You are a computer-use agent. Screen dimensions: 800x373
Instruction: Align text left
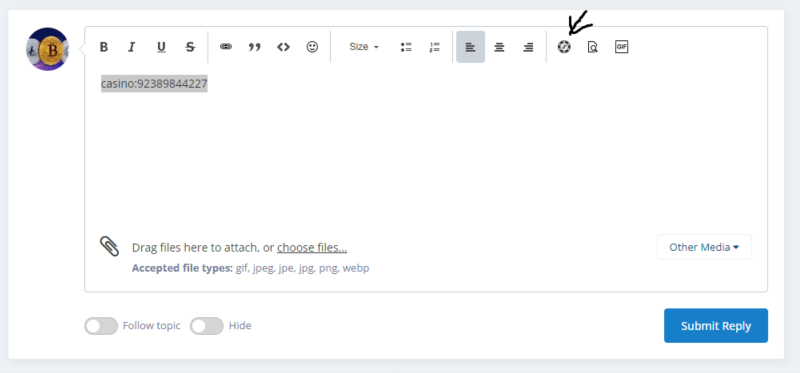point(470,47)
